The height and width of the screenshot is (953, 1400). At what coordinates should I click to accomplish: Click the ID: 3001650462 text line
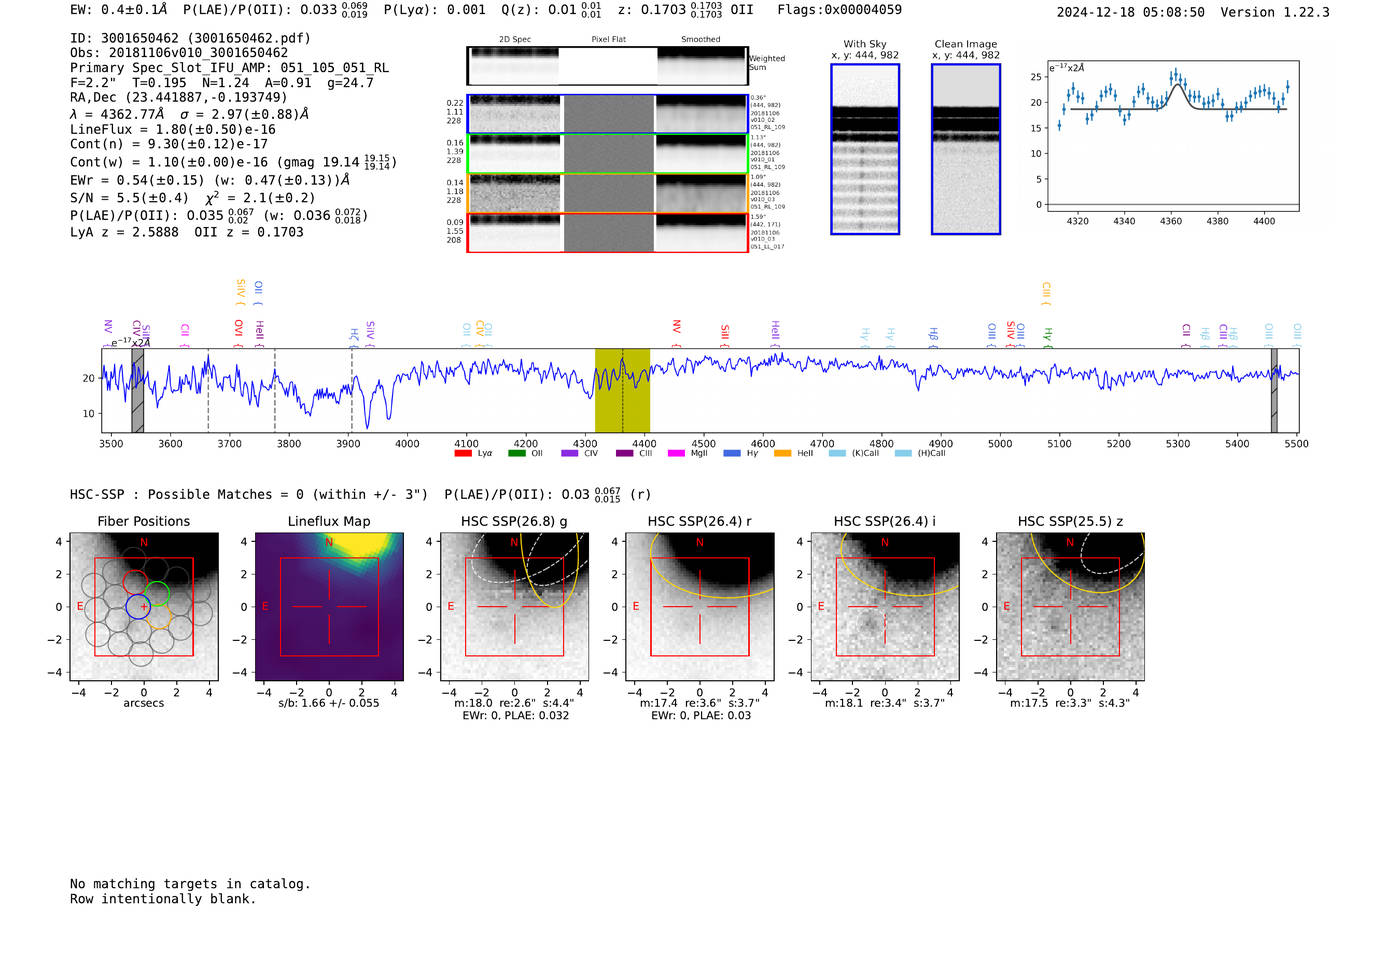190,38
